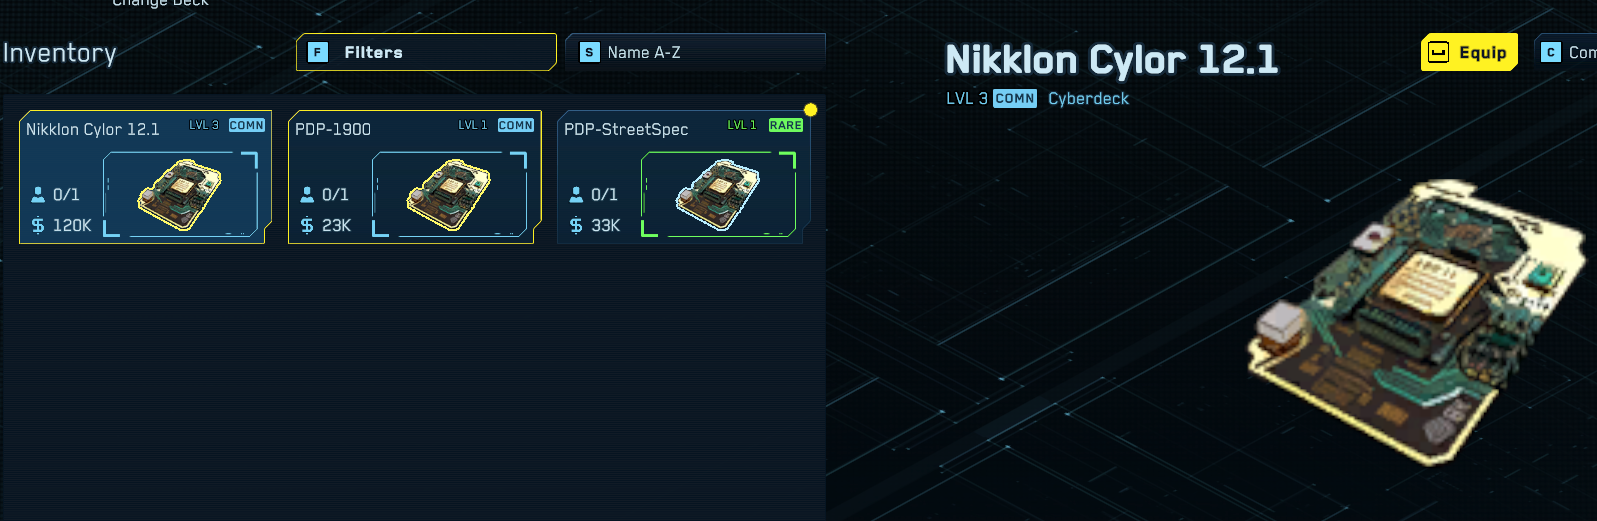
Task: Click the RARE rarity badge on PDP-StreetSpec
Action: pyautogui.click(x=786, y=125)
